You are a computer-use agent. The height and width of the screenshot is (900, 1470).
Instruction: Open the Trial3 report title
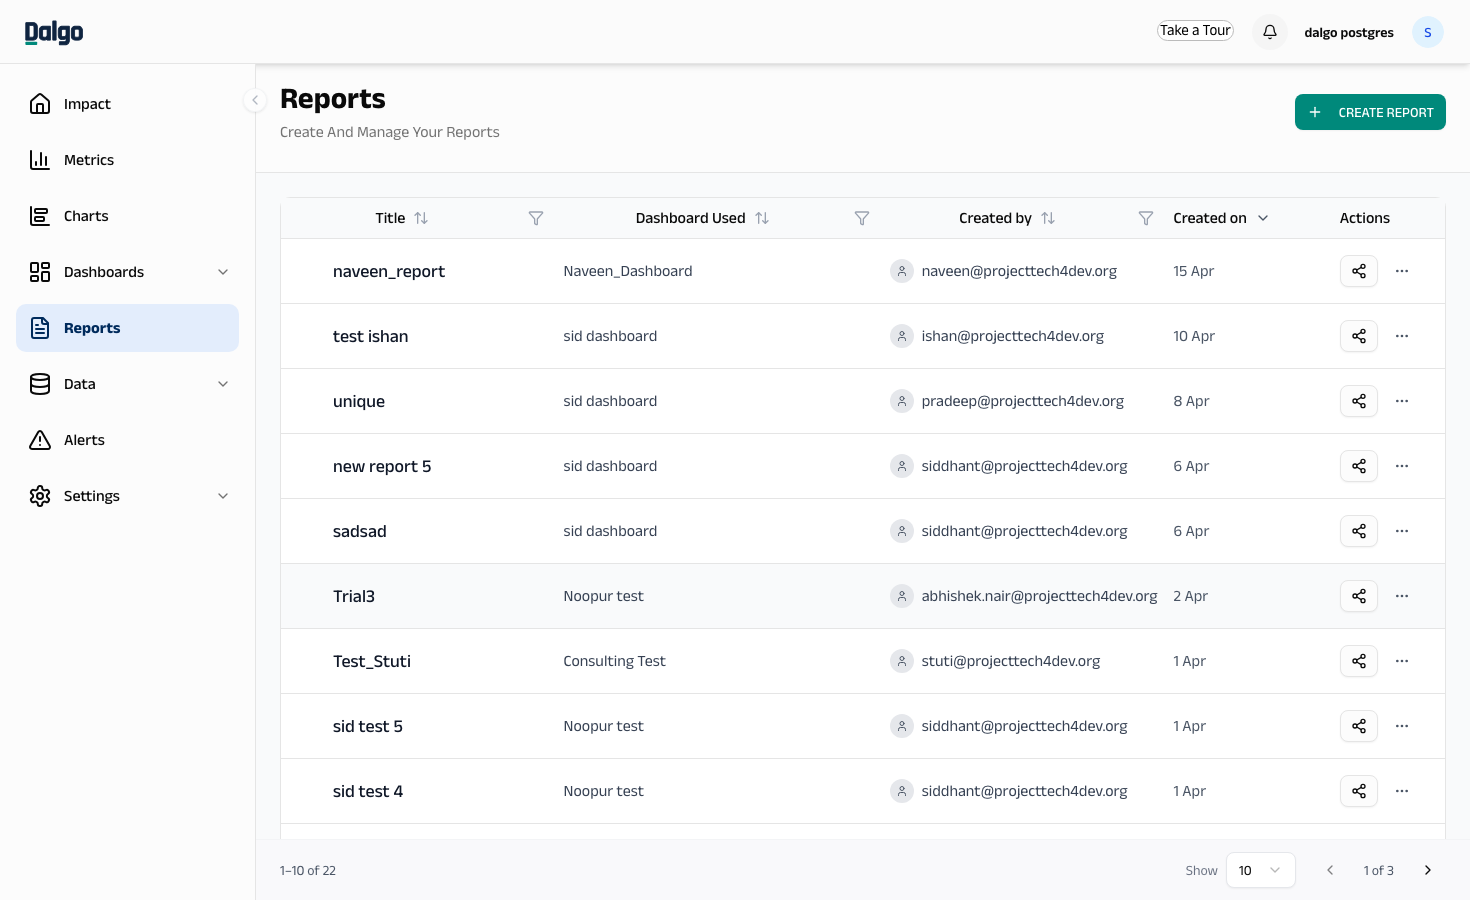pos(354,596)
